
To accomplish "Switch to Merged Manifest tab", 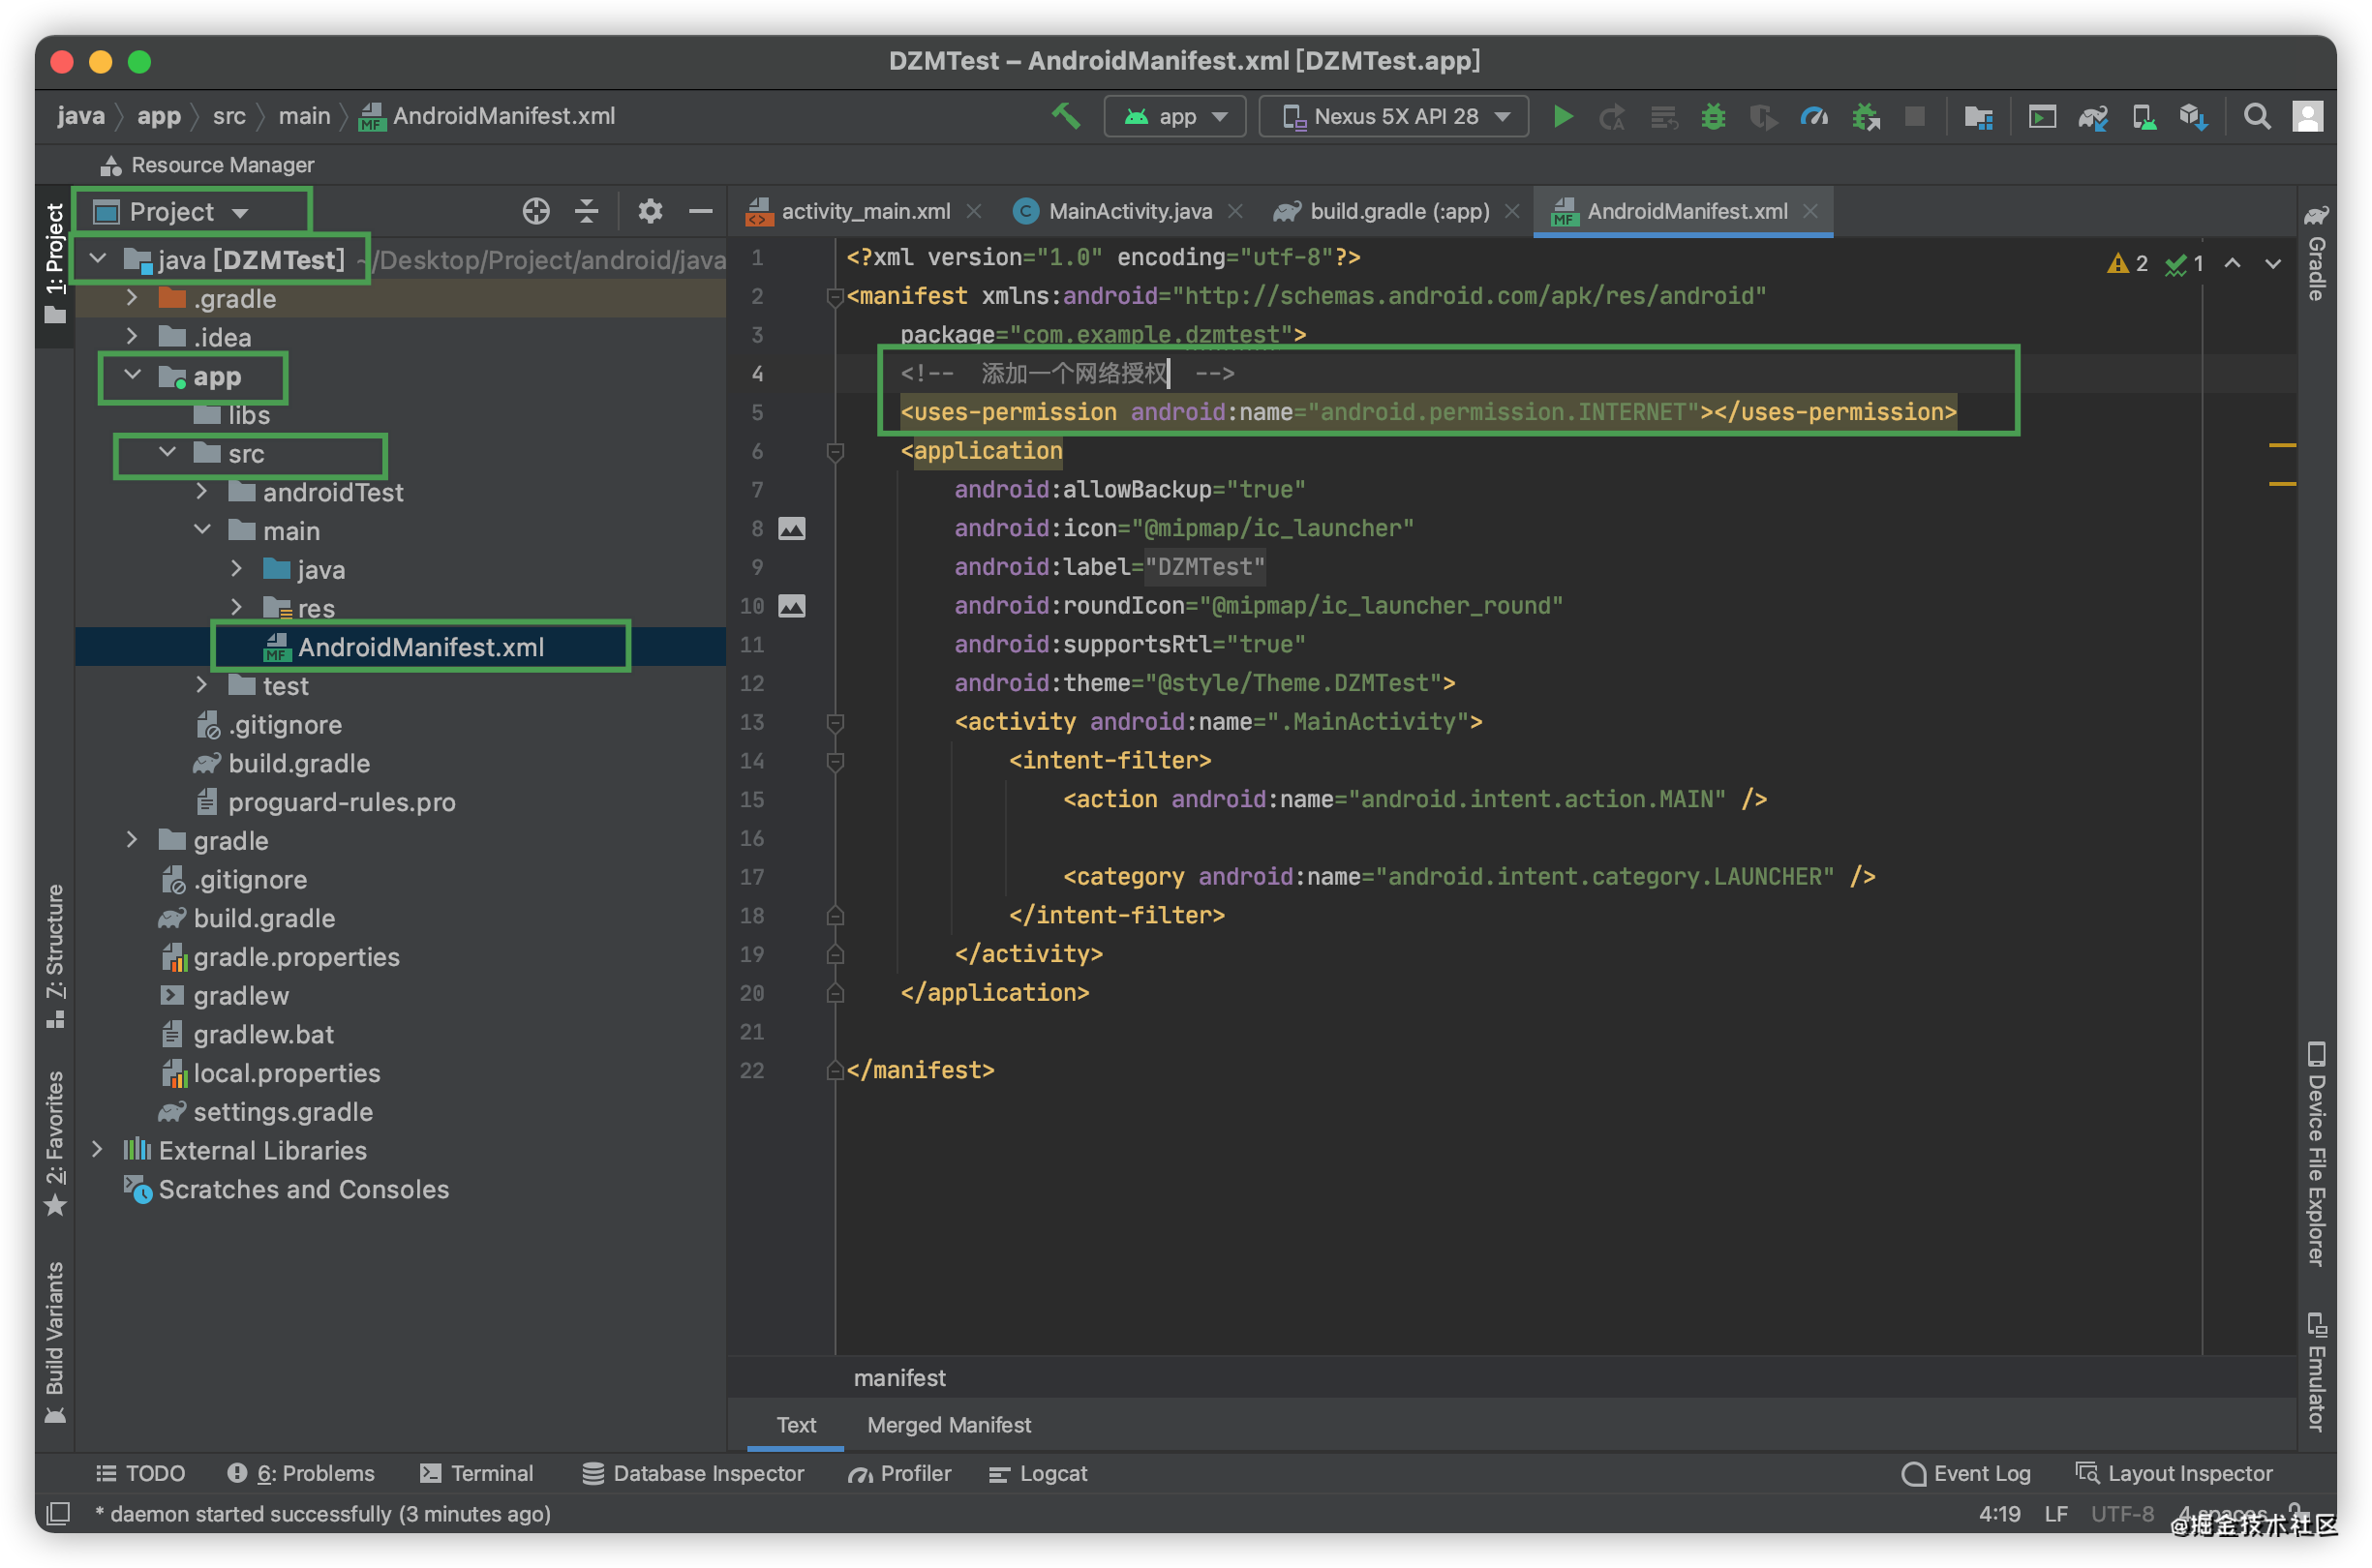I will pyautogui.click(x=948, y=1425).
